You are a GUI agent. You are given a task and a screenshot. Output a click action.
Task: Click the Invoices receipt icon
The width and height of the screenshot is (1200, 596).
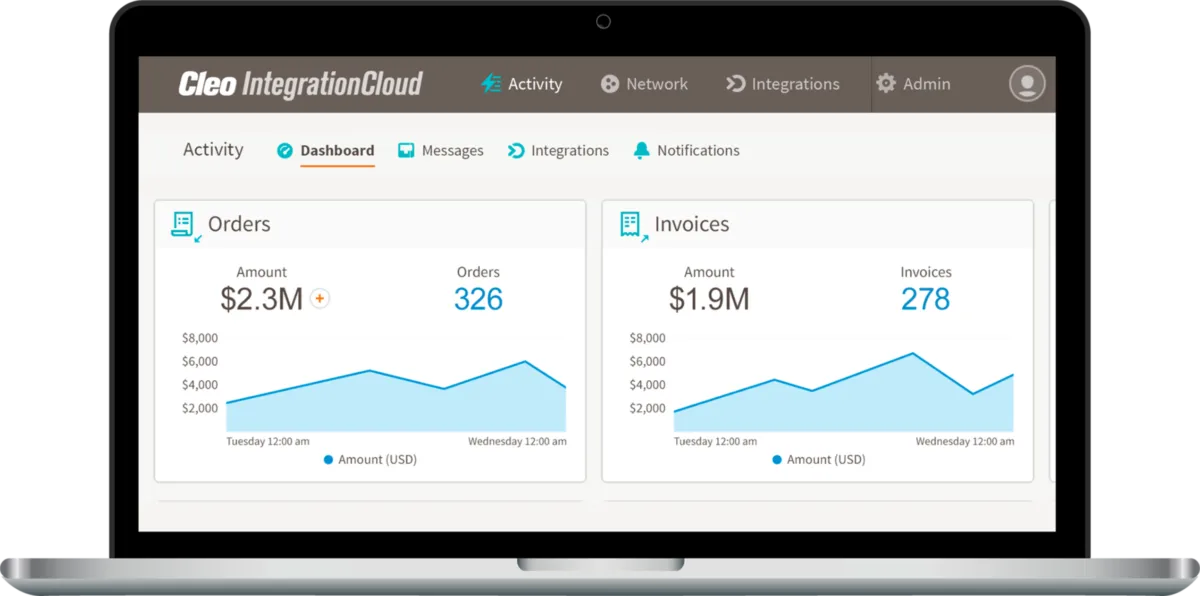click(630, 225)
